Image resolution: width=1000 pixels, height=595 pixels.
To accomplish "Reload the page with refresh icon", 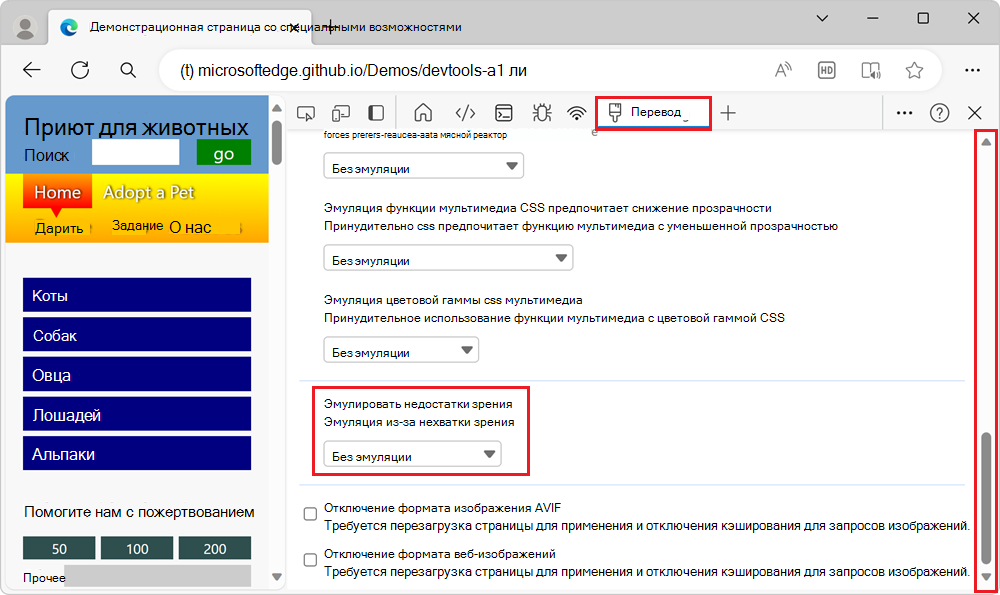I will coord(80,70).
